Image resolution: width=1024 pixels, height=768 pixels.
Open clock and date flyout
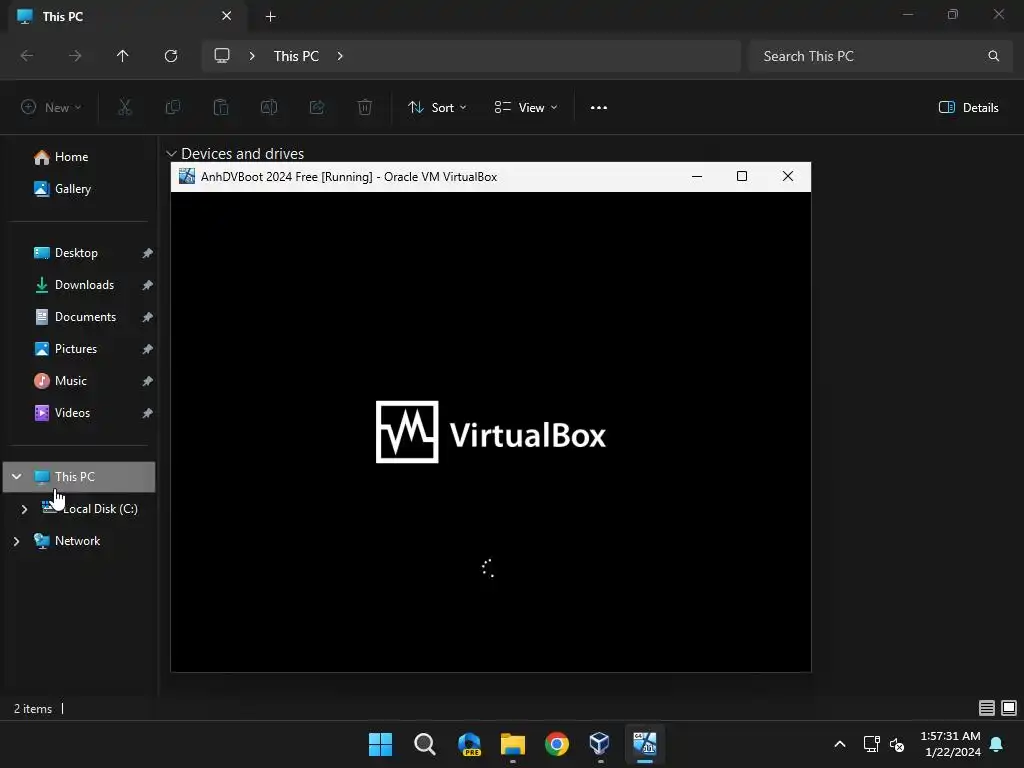950,744
